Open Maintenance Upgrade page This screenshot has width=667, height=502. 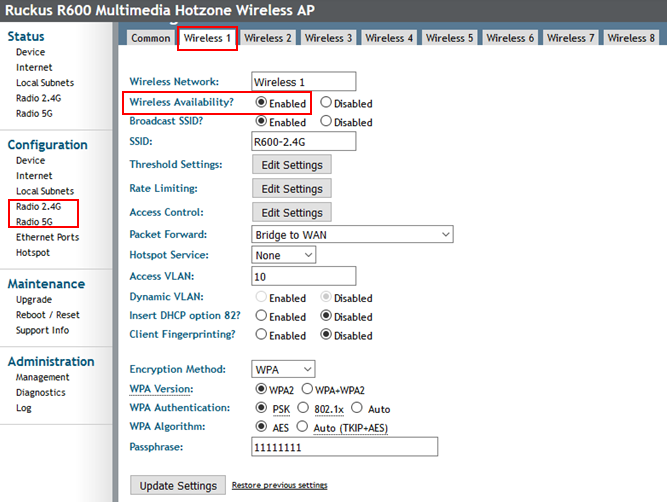34,299
